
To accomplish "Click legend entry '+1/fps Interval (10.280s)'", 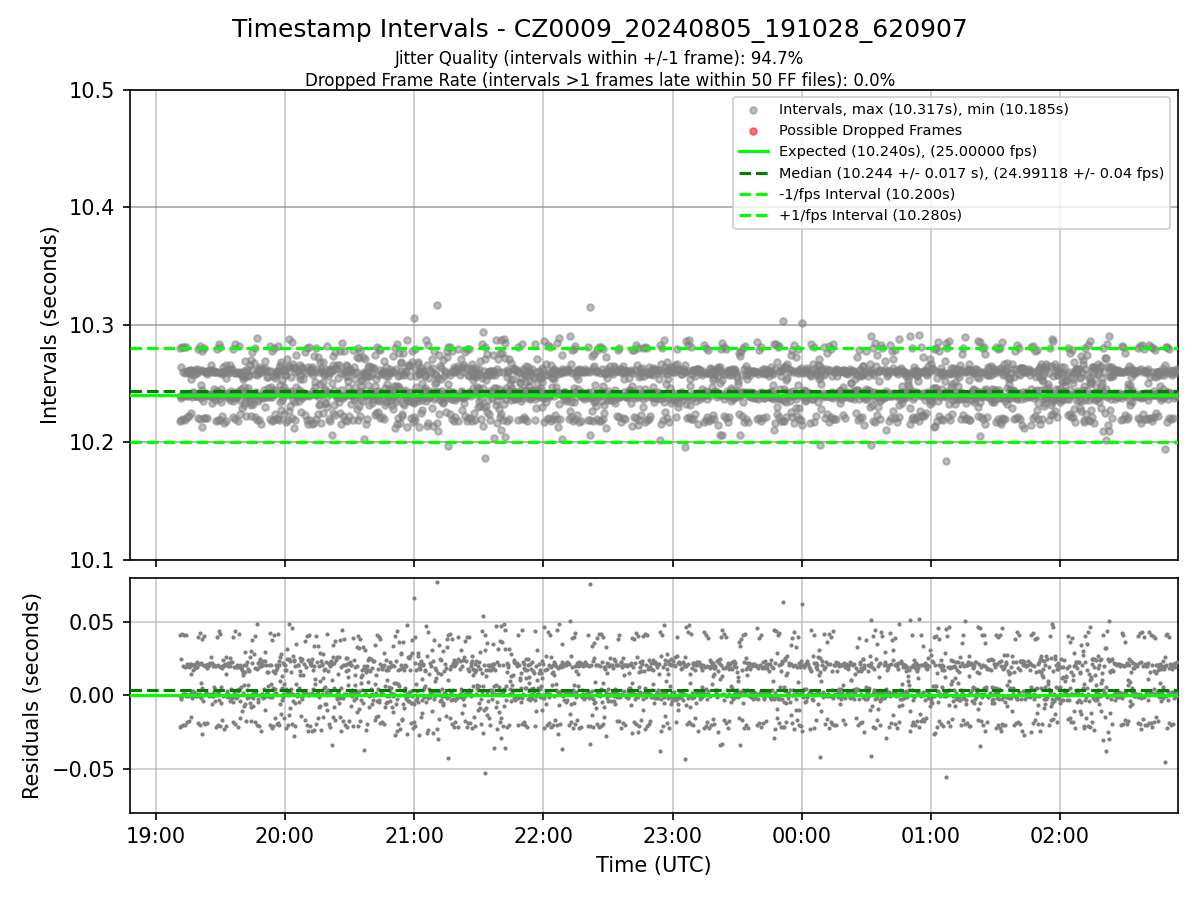I will [x=870, y=215].
